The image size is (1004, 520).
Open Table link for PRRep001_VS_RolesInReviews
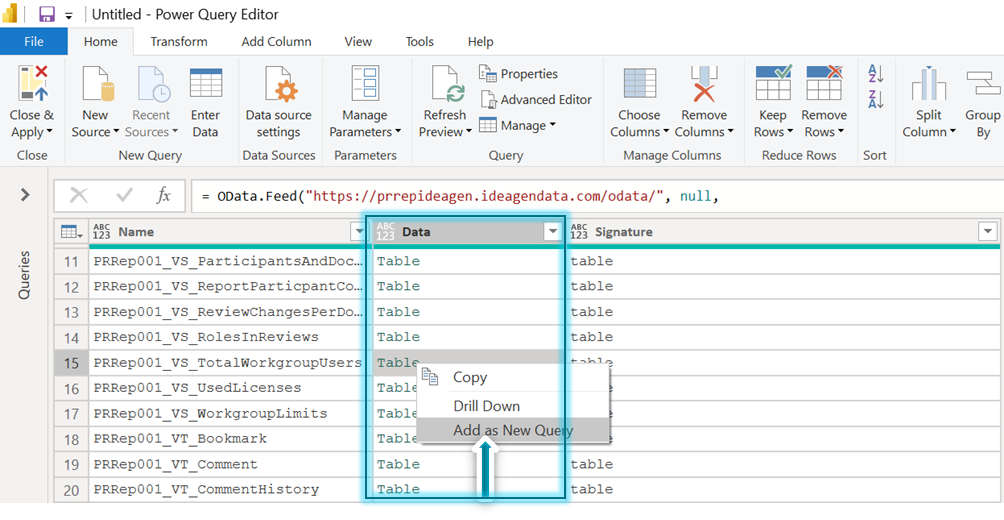click(398, 337)
